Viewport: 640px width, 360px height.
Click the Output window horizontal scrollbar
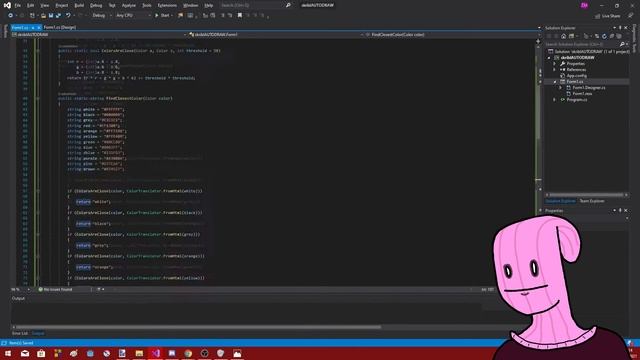[198, 327]
